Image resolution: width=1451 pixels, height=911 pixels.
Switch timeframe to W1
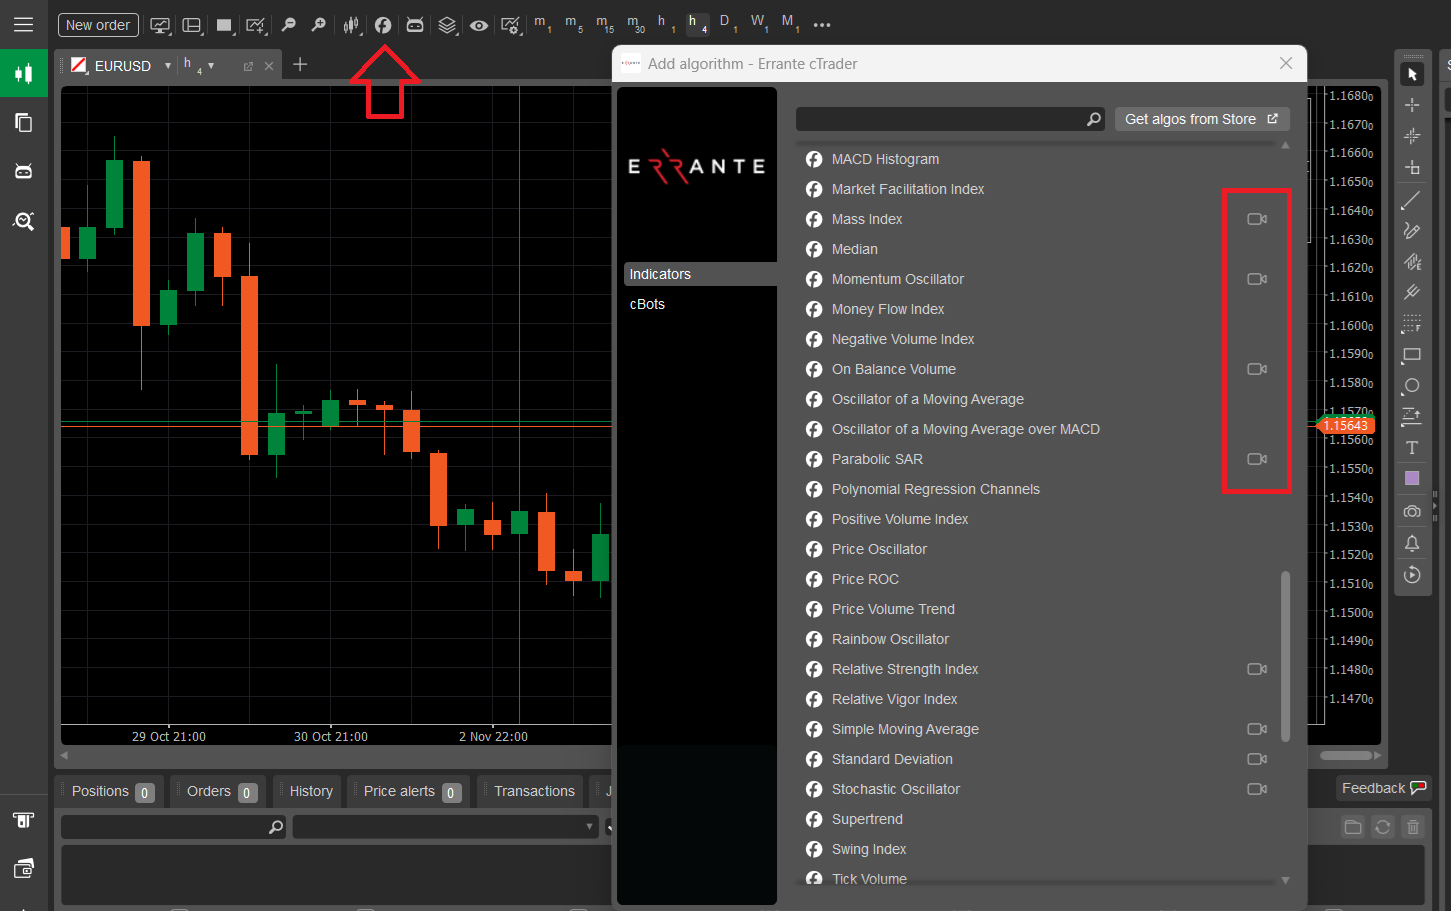(x=759, y=24)
